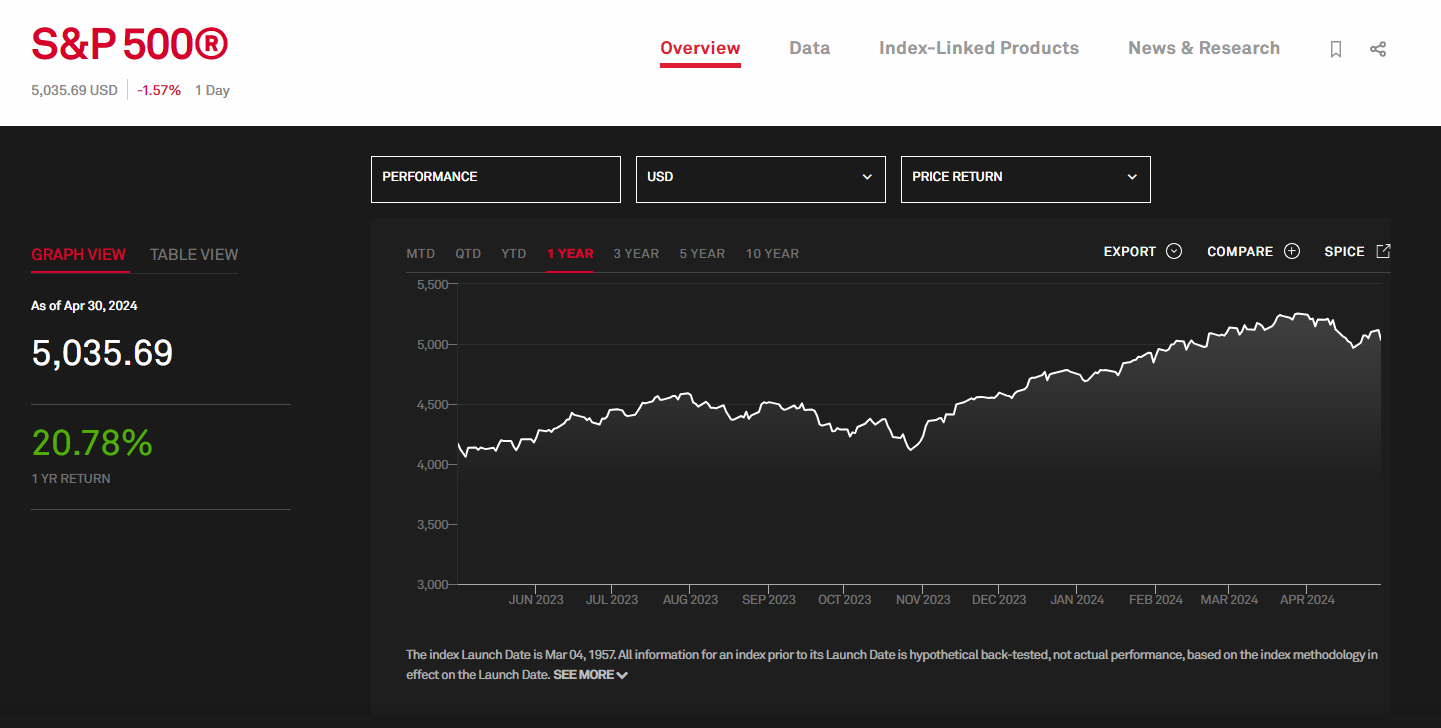This screenshot has height=728, width=1441.
Task: Select the 1 YEAR time range
Action: (x=570, y=254)
